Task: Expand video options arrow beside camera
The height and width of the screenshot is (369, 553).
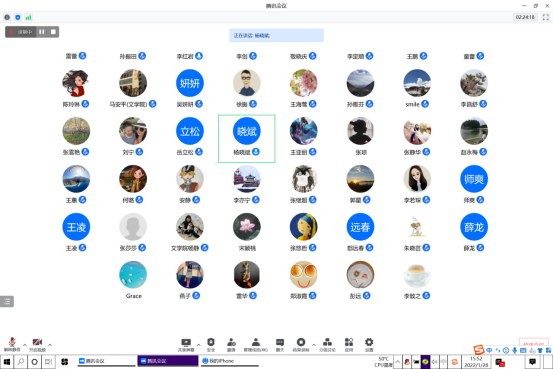Action: (50, 345)
